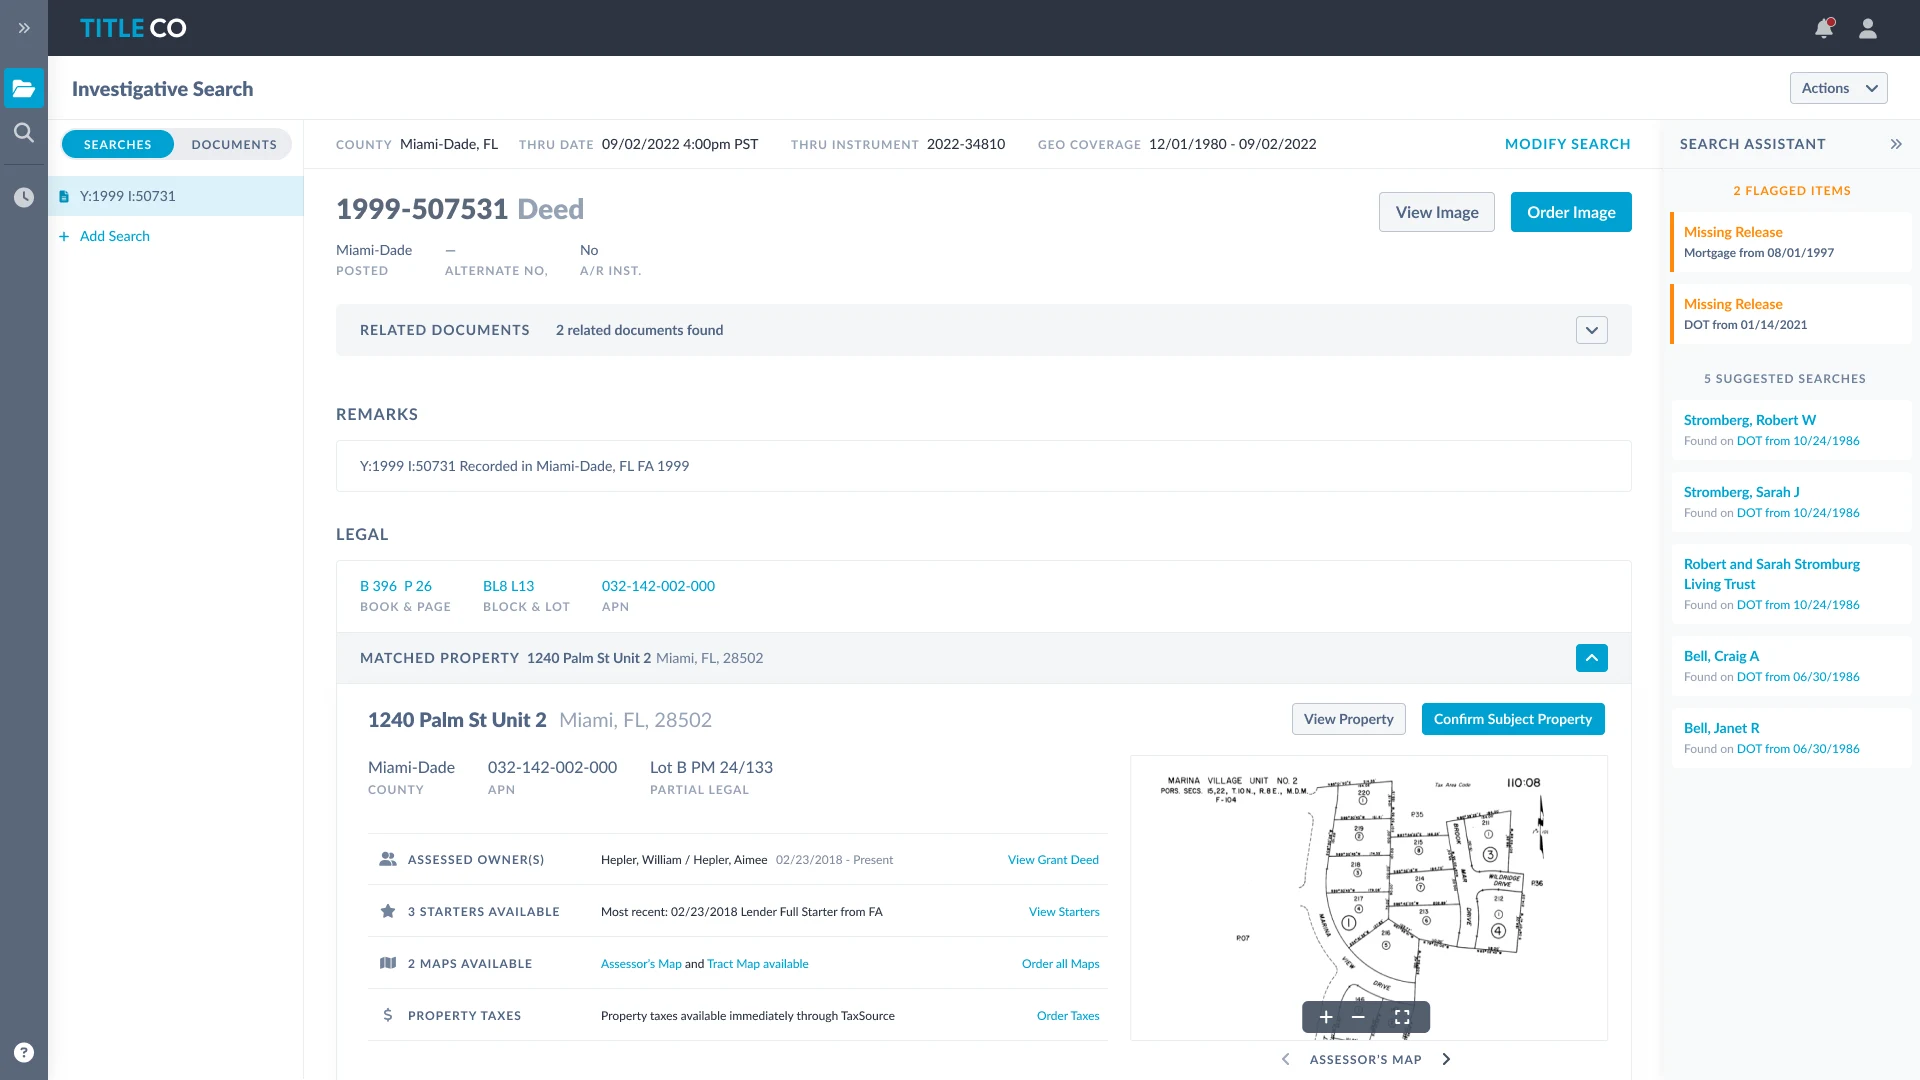Click Order Taxes
This screenshot has height=1080, width=1920.
(x=1068, y=1016)
